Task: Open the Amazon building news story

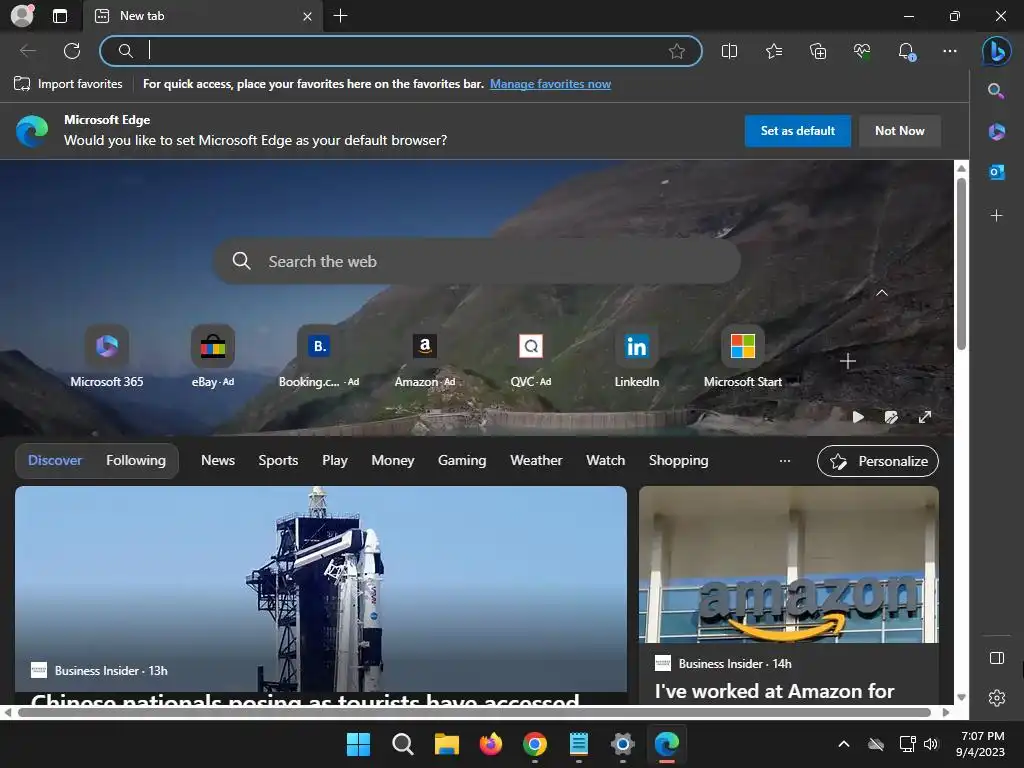Action: pos(788,594)
